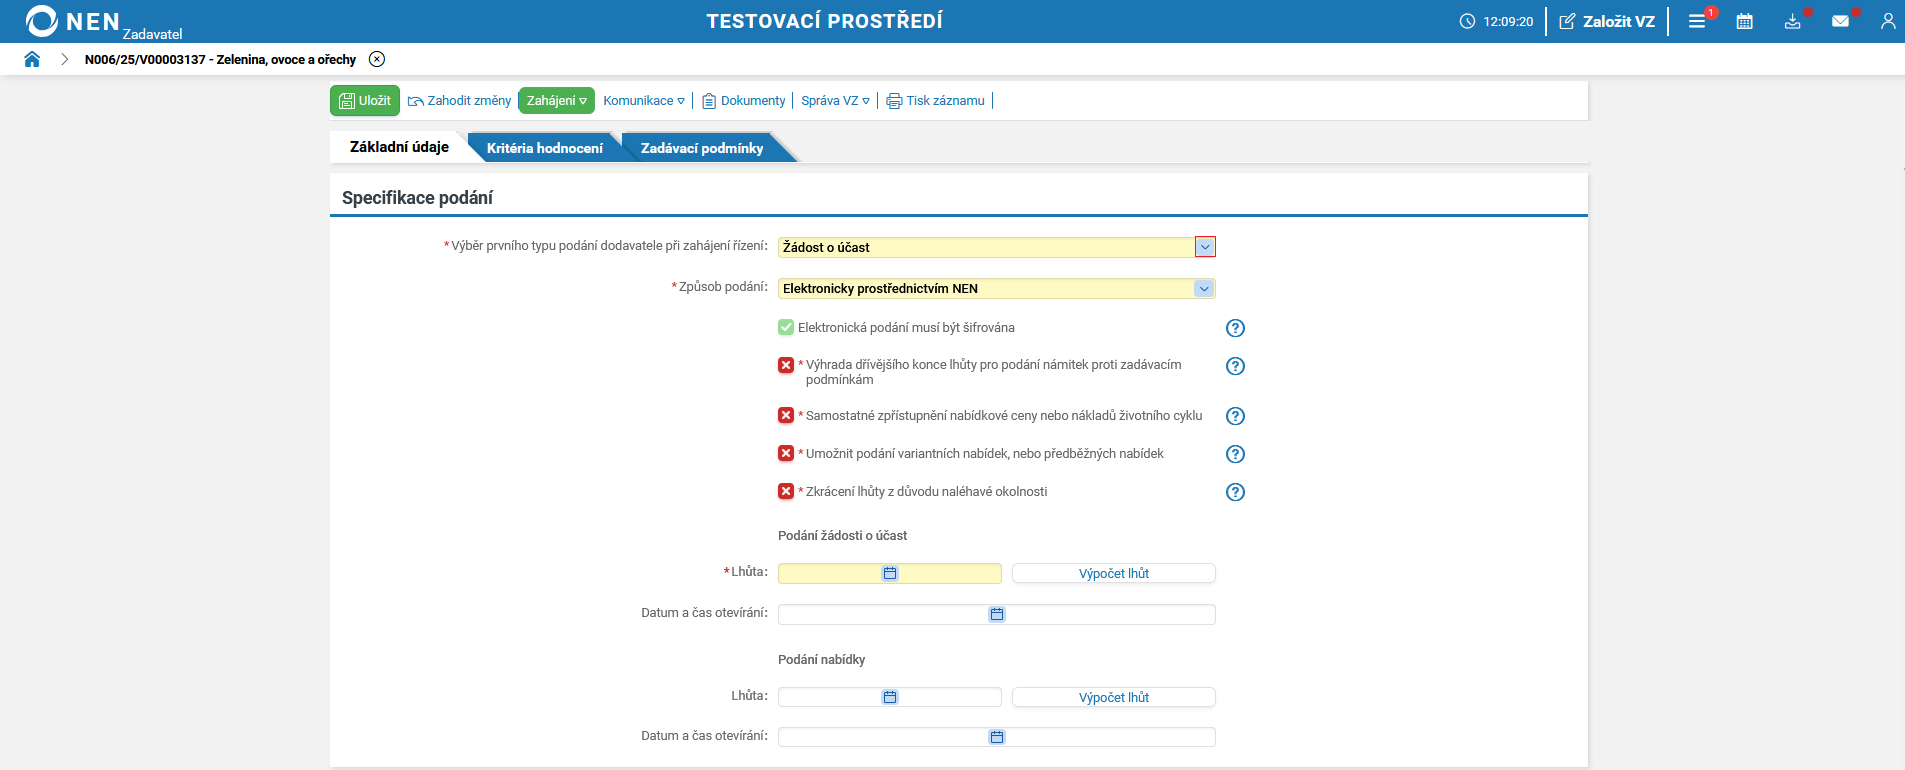Click Výpočet lhůt under Podání nabídky
This screenshot has height=770, width=1905.
(x=1113, y=697)
